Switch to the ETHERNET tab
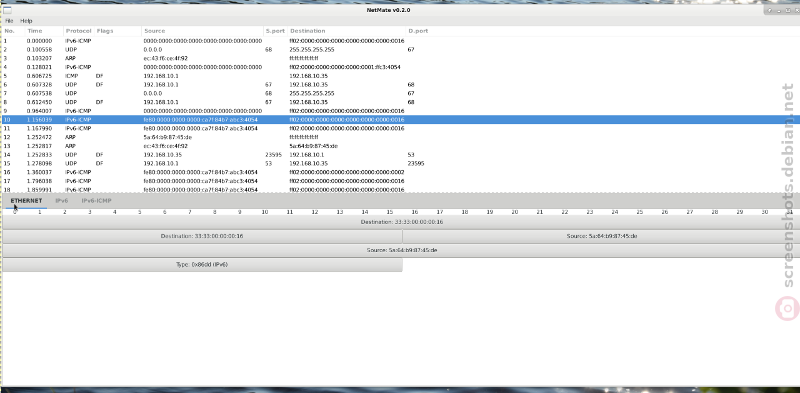This screenshot has width=800, height=393. (26, 201)
